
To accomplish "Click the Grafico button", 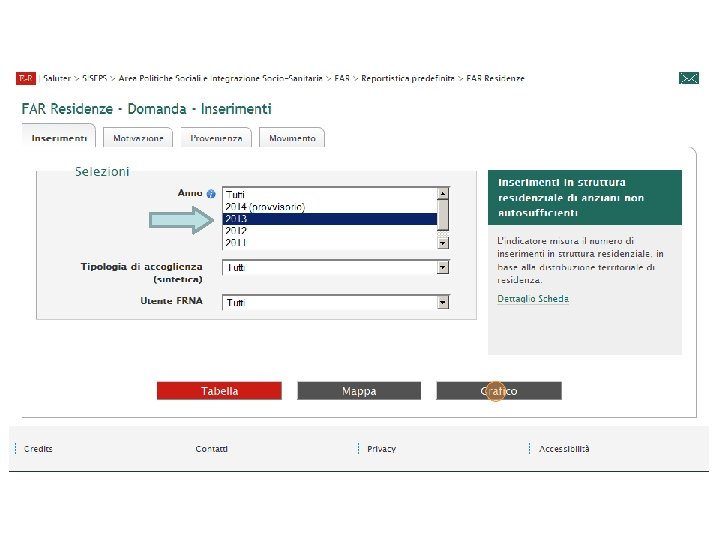I will click(499, 391).
